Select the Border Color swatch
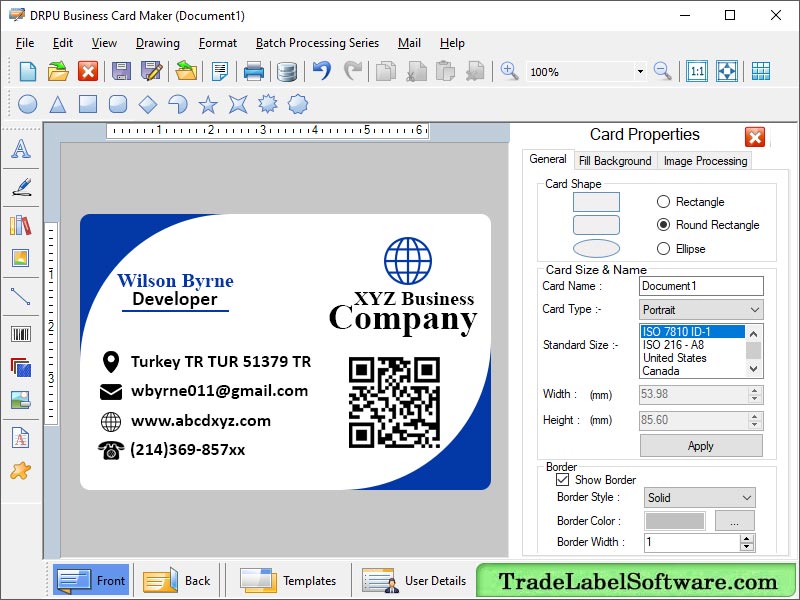Image resolution: width=800 pixels, height=600 pixels. [x=675, y=520]
